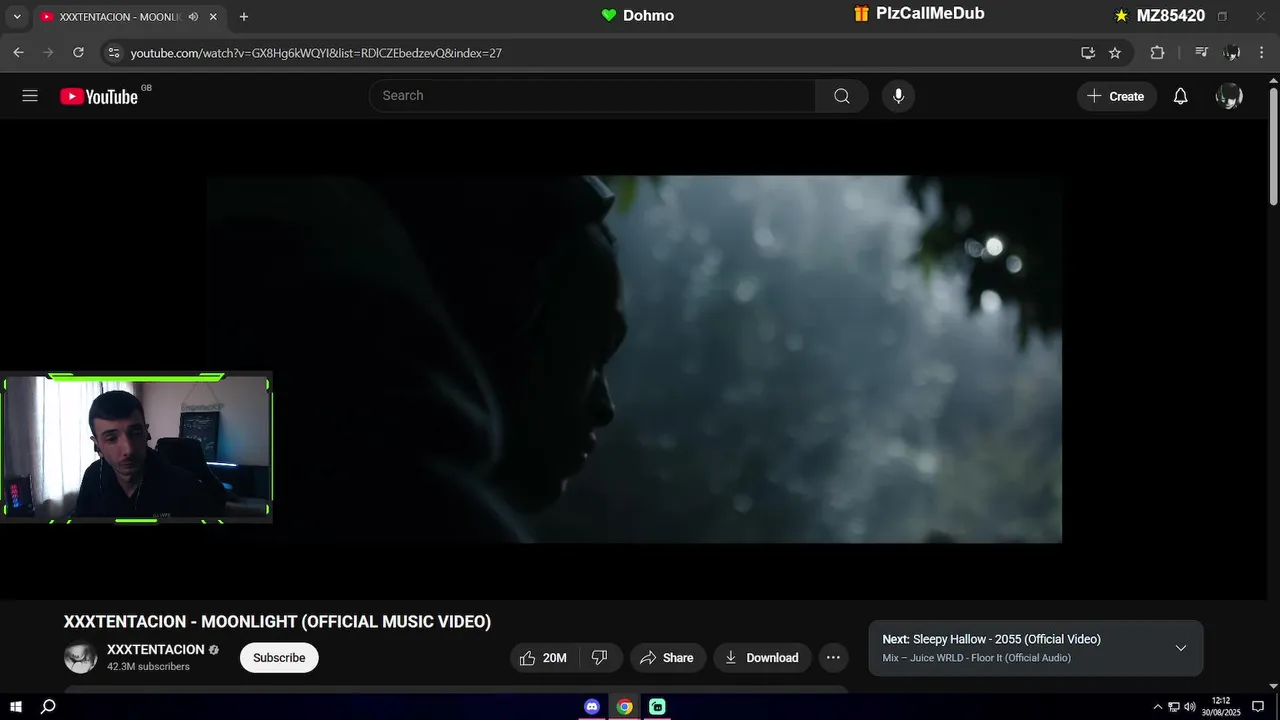Like the video with thumbs up
Image resolution: width=1280 pixels, height=720 pixels.
coord(528,657)
